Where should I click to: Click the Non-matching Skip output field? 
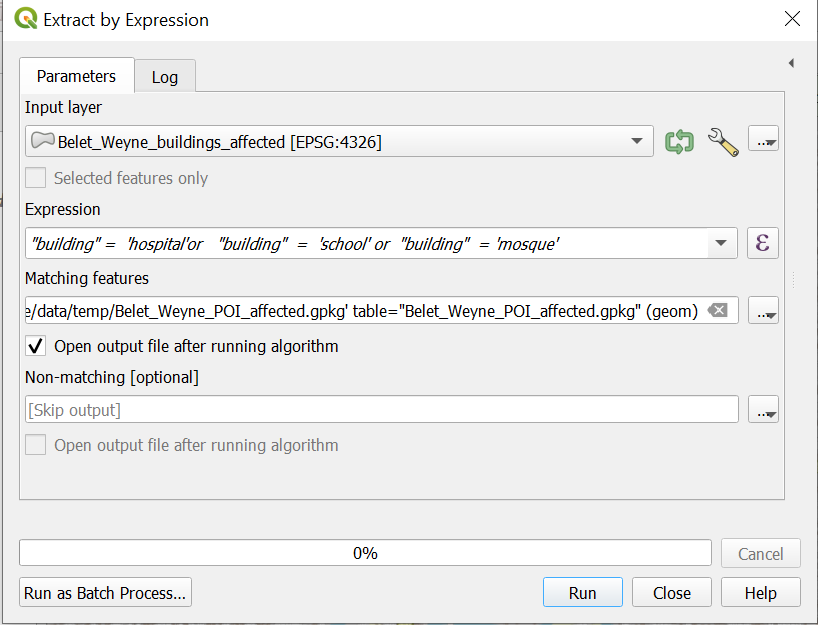(380, 410)
